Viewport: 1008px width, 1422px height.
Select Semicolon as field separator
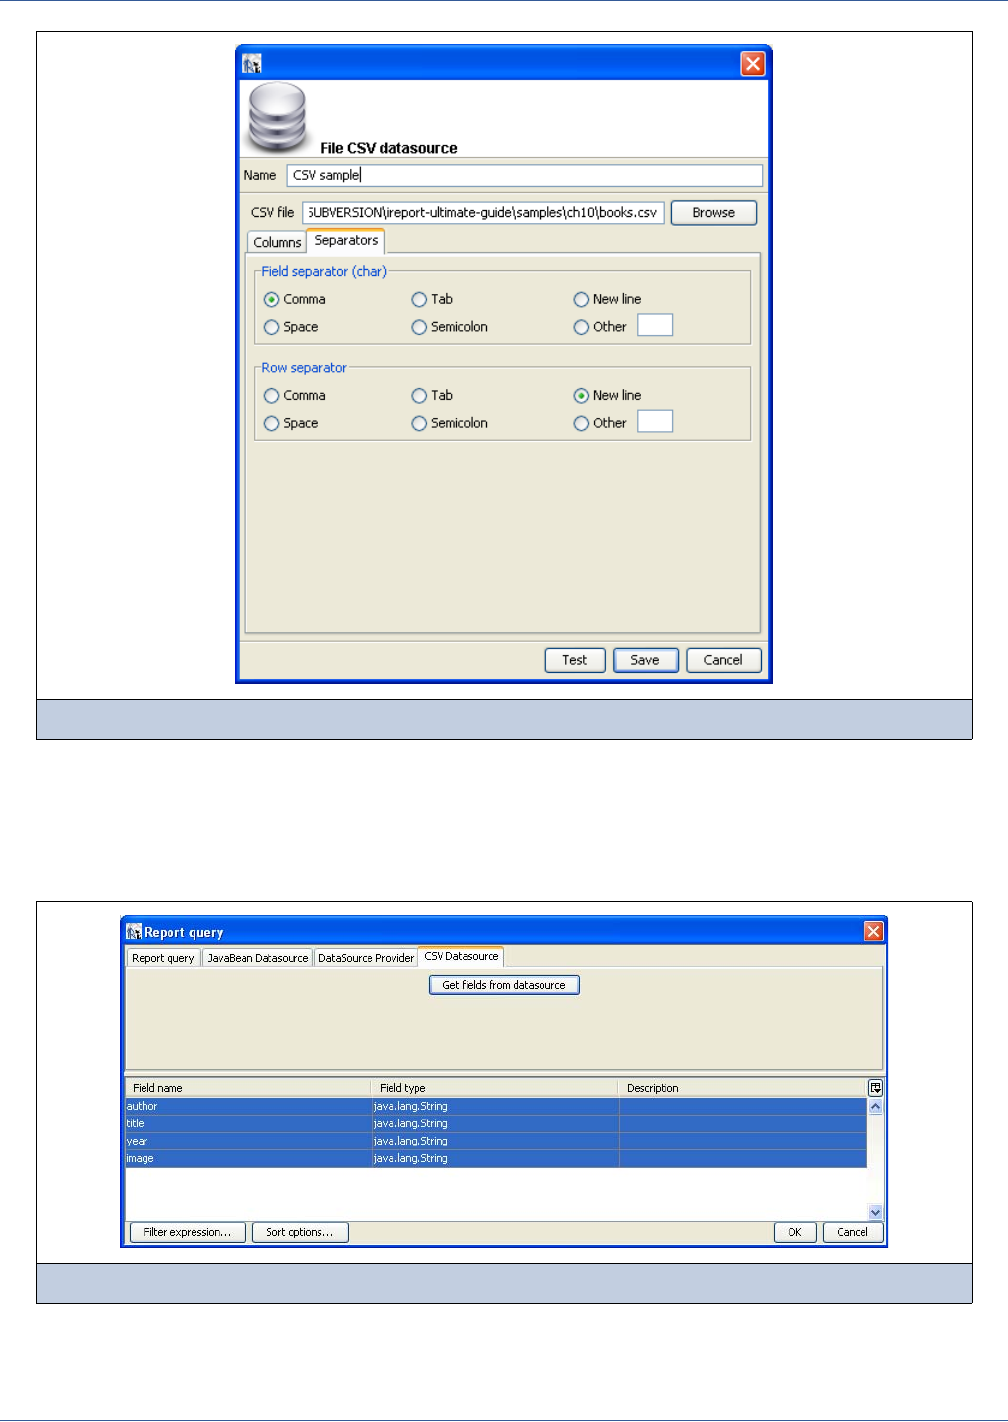click(450, 327)
